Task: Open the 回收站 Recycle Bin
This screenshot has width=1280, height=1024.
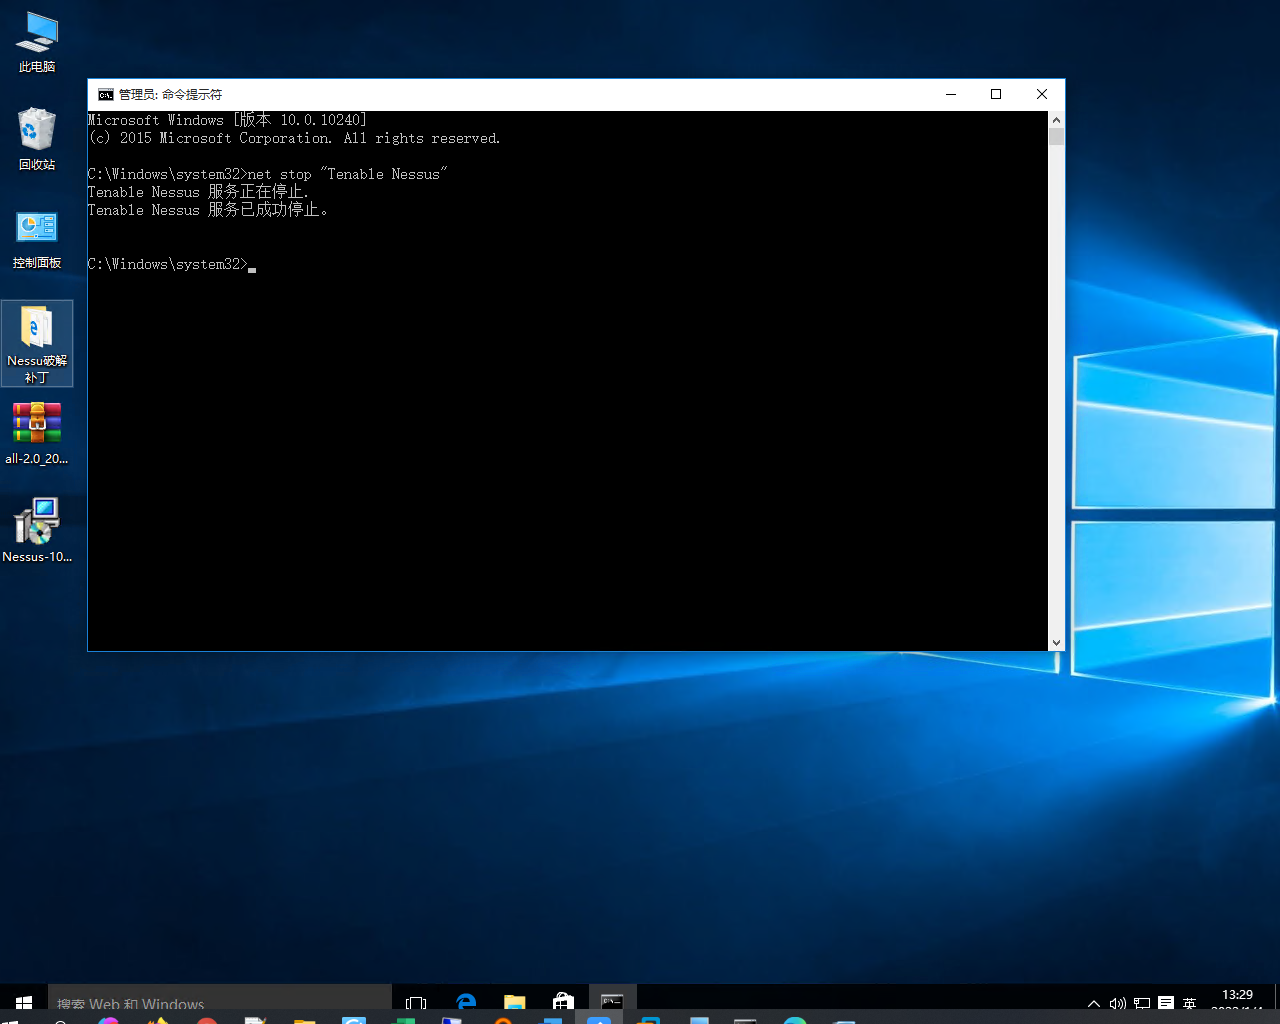Action: [37, 133]
